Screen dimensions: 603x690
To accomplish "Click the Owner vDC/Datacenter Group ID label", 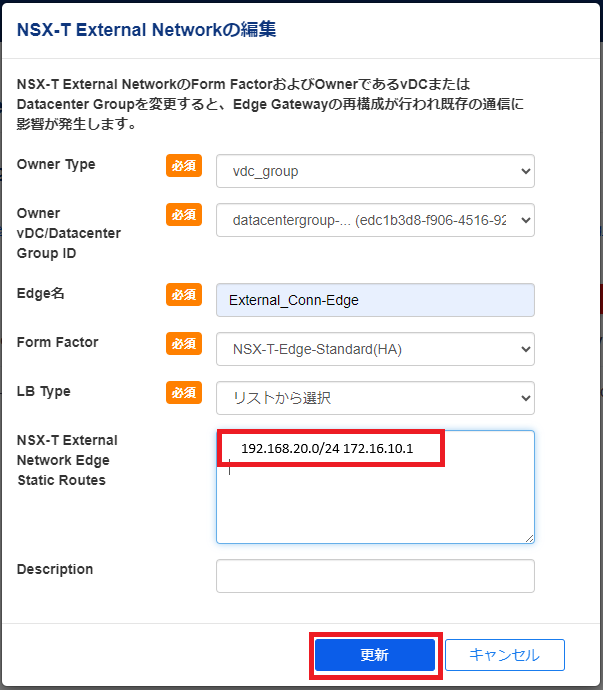I will [x=69, y=233].
